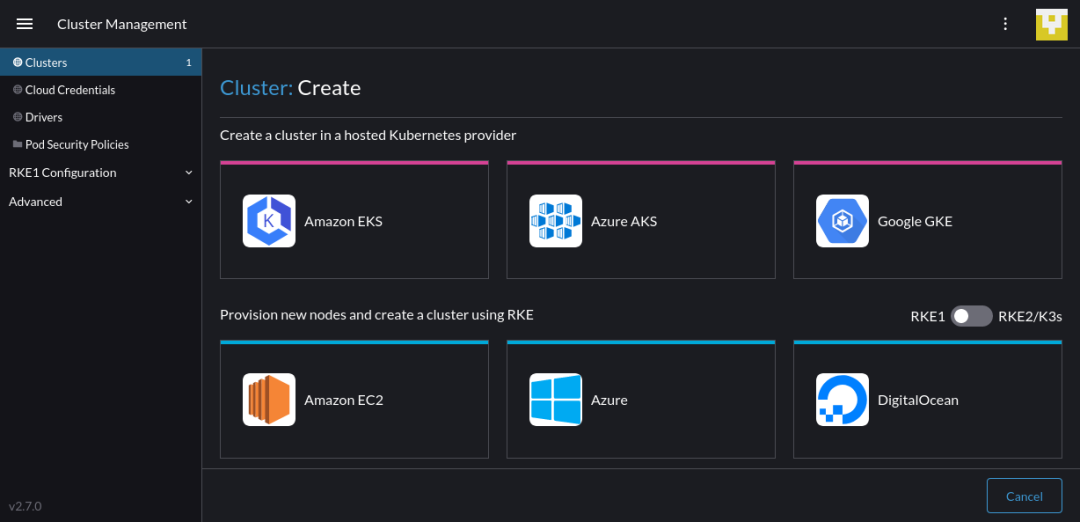Click the Cancel button
The image size is (1080, 522).
click(1024, 496)
